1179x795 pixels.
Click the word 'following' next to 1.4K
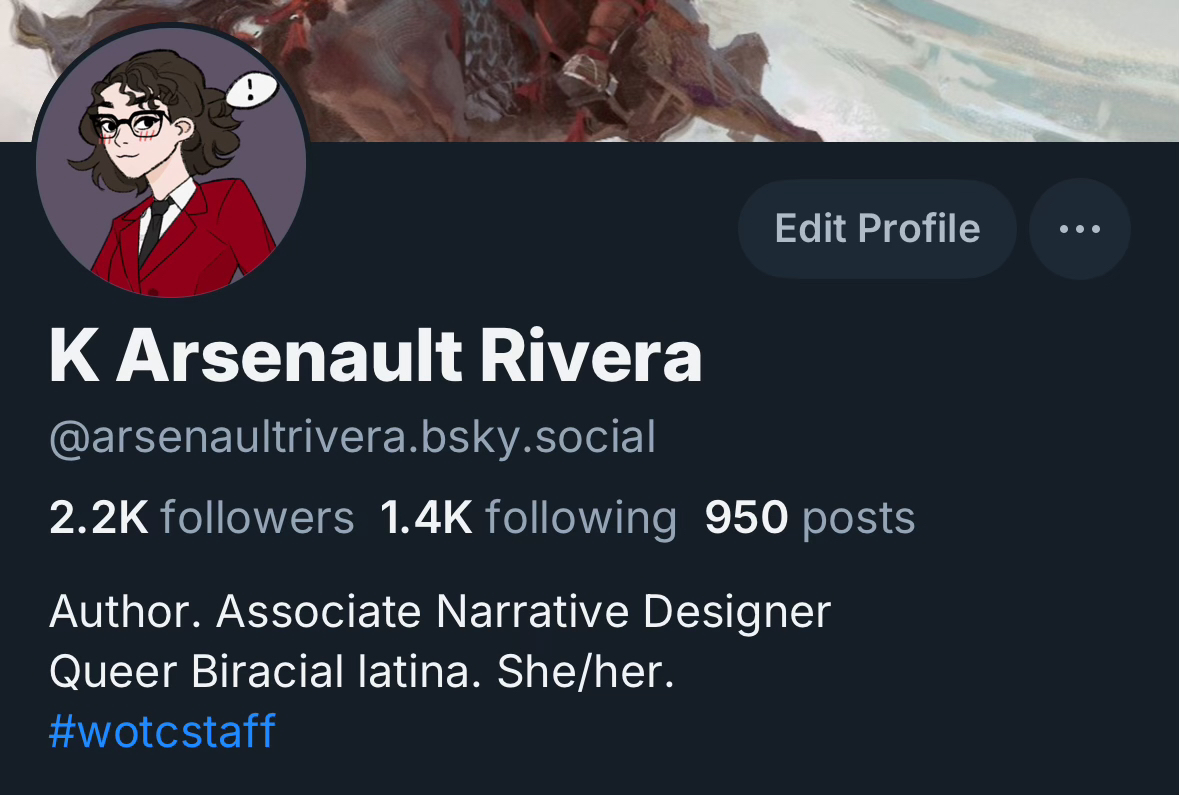coord(580,519)
